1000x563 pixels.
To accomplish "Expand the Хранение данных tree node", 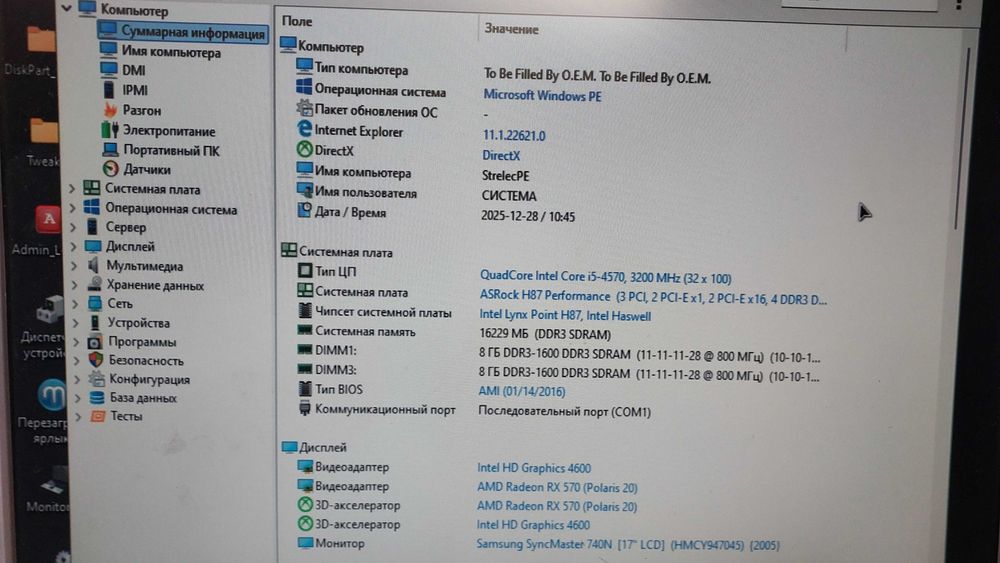I will (x=75, y=285).
